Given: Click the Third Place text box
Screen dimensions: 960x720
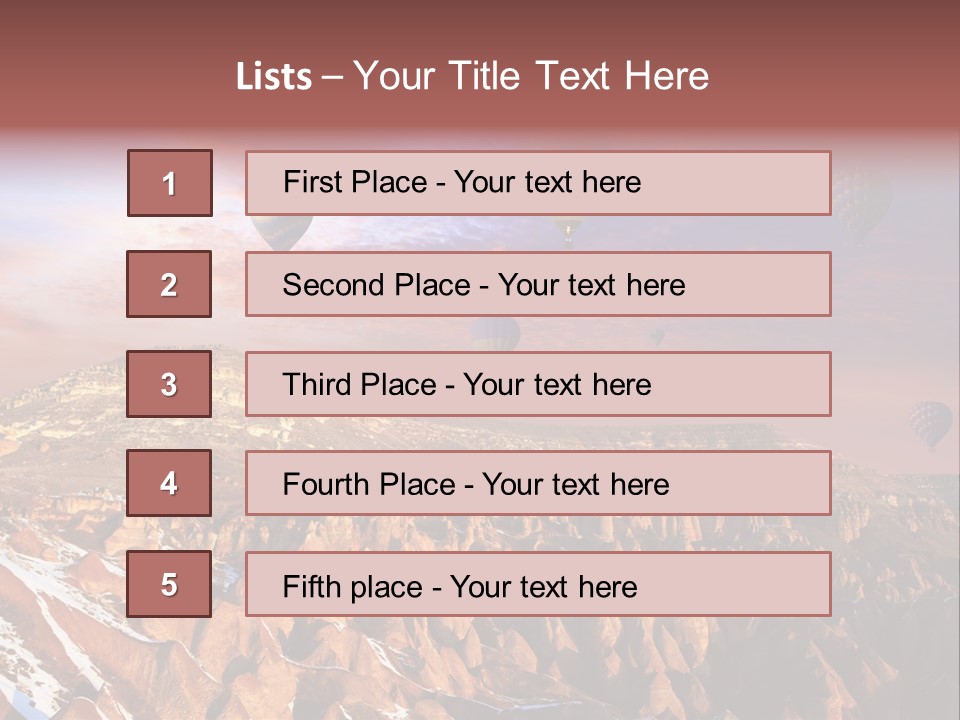Looking at the screenshot, I should 538,384.
